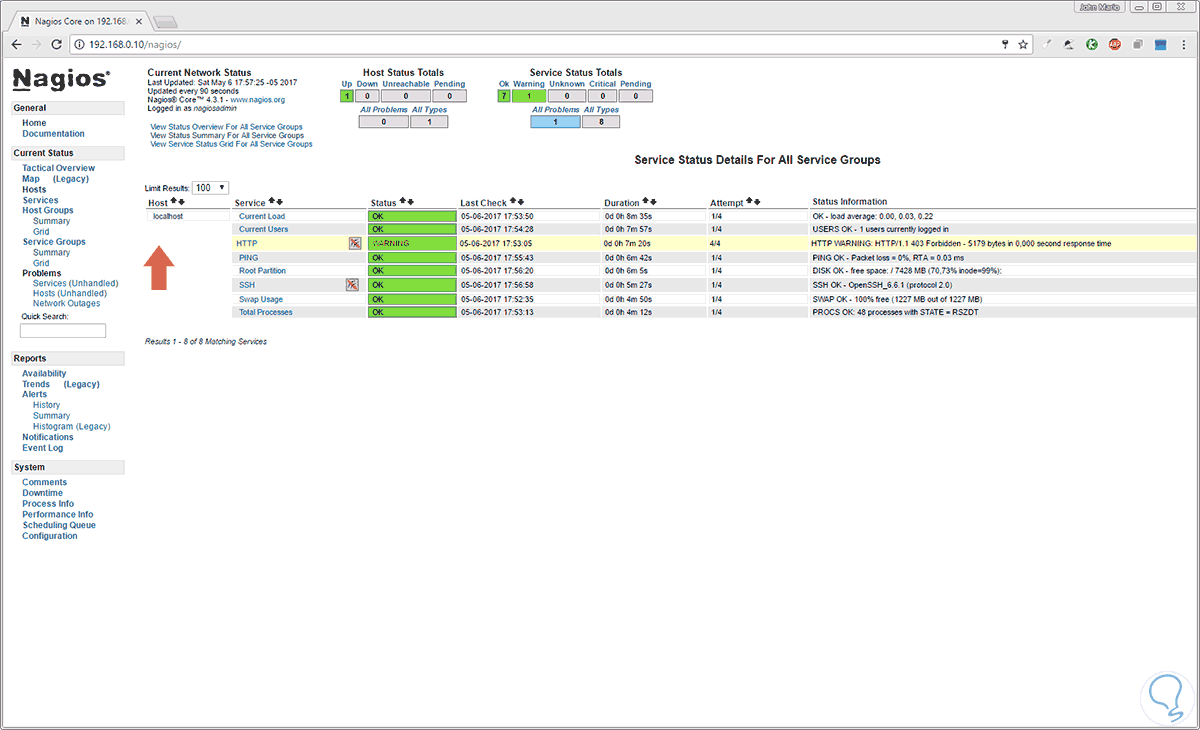Click Host Status All Types count box

[429, 122]
